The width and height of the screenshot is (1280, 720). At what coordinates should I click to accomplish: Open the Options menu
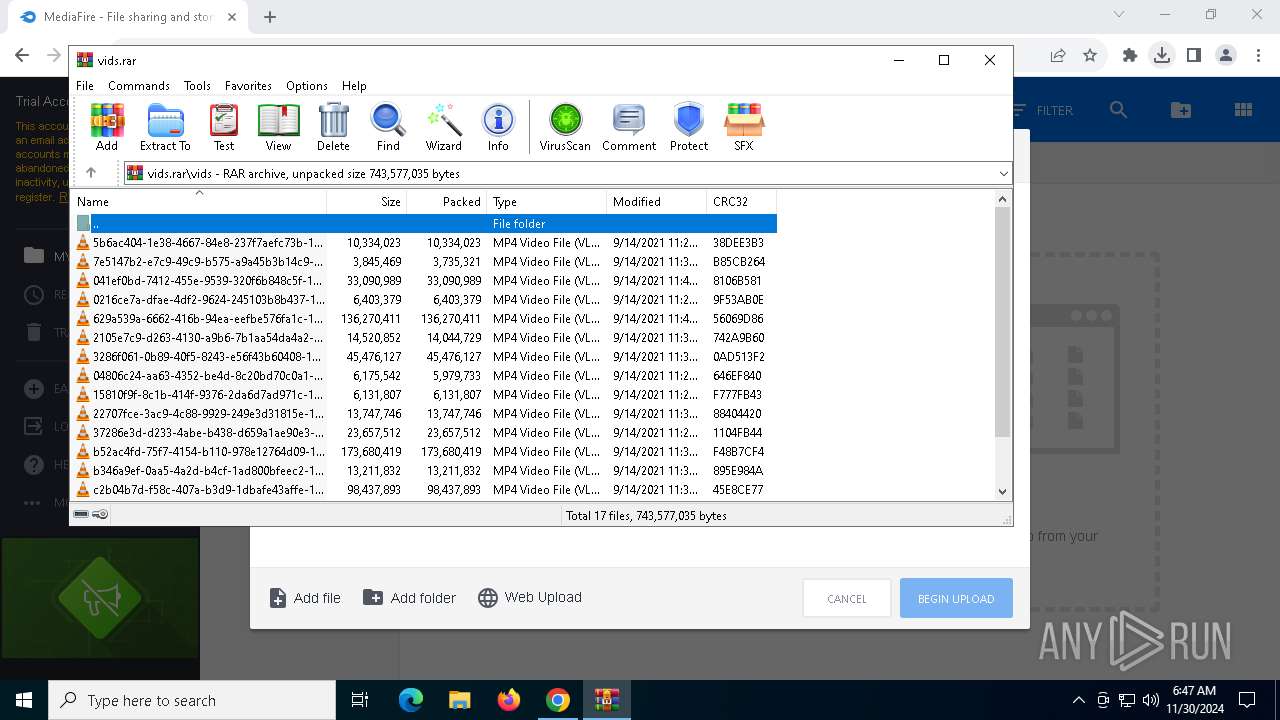pos(307,86)
